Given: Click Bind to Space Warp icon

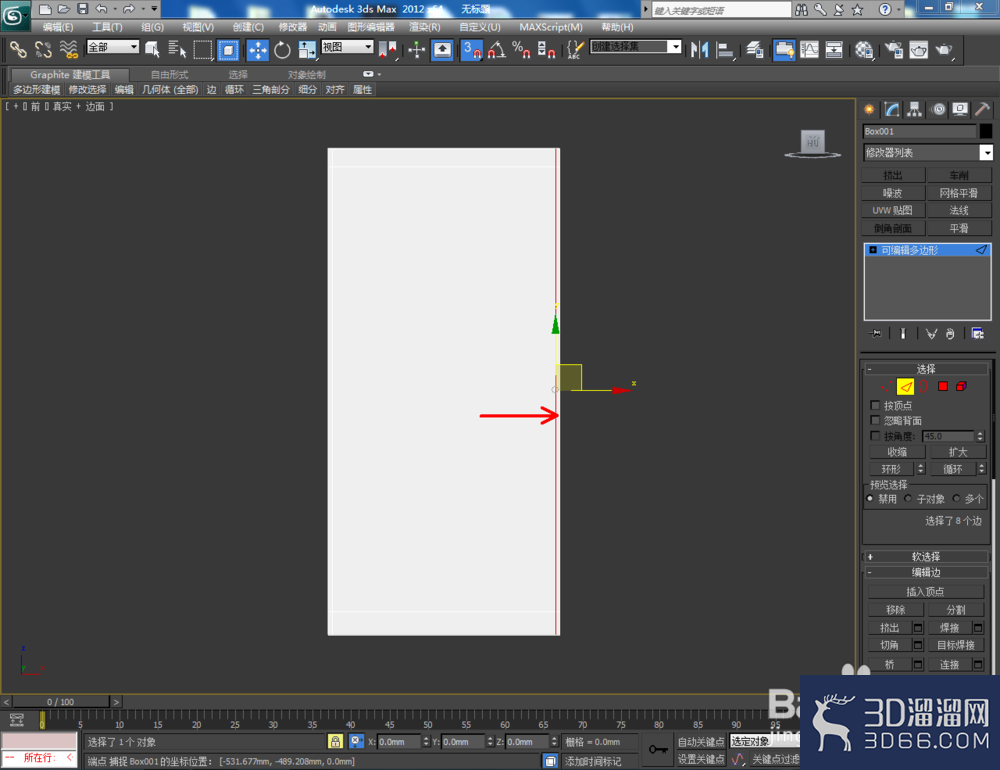Looking at the screenshot, I should pos(68,49).
